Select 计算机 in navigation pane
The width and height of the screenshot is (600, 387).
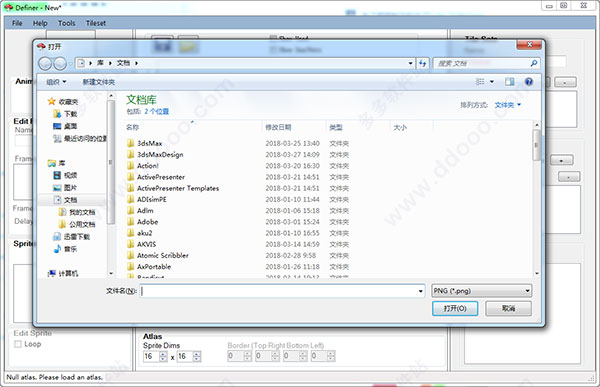click(63, 273)
